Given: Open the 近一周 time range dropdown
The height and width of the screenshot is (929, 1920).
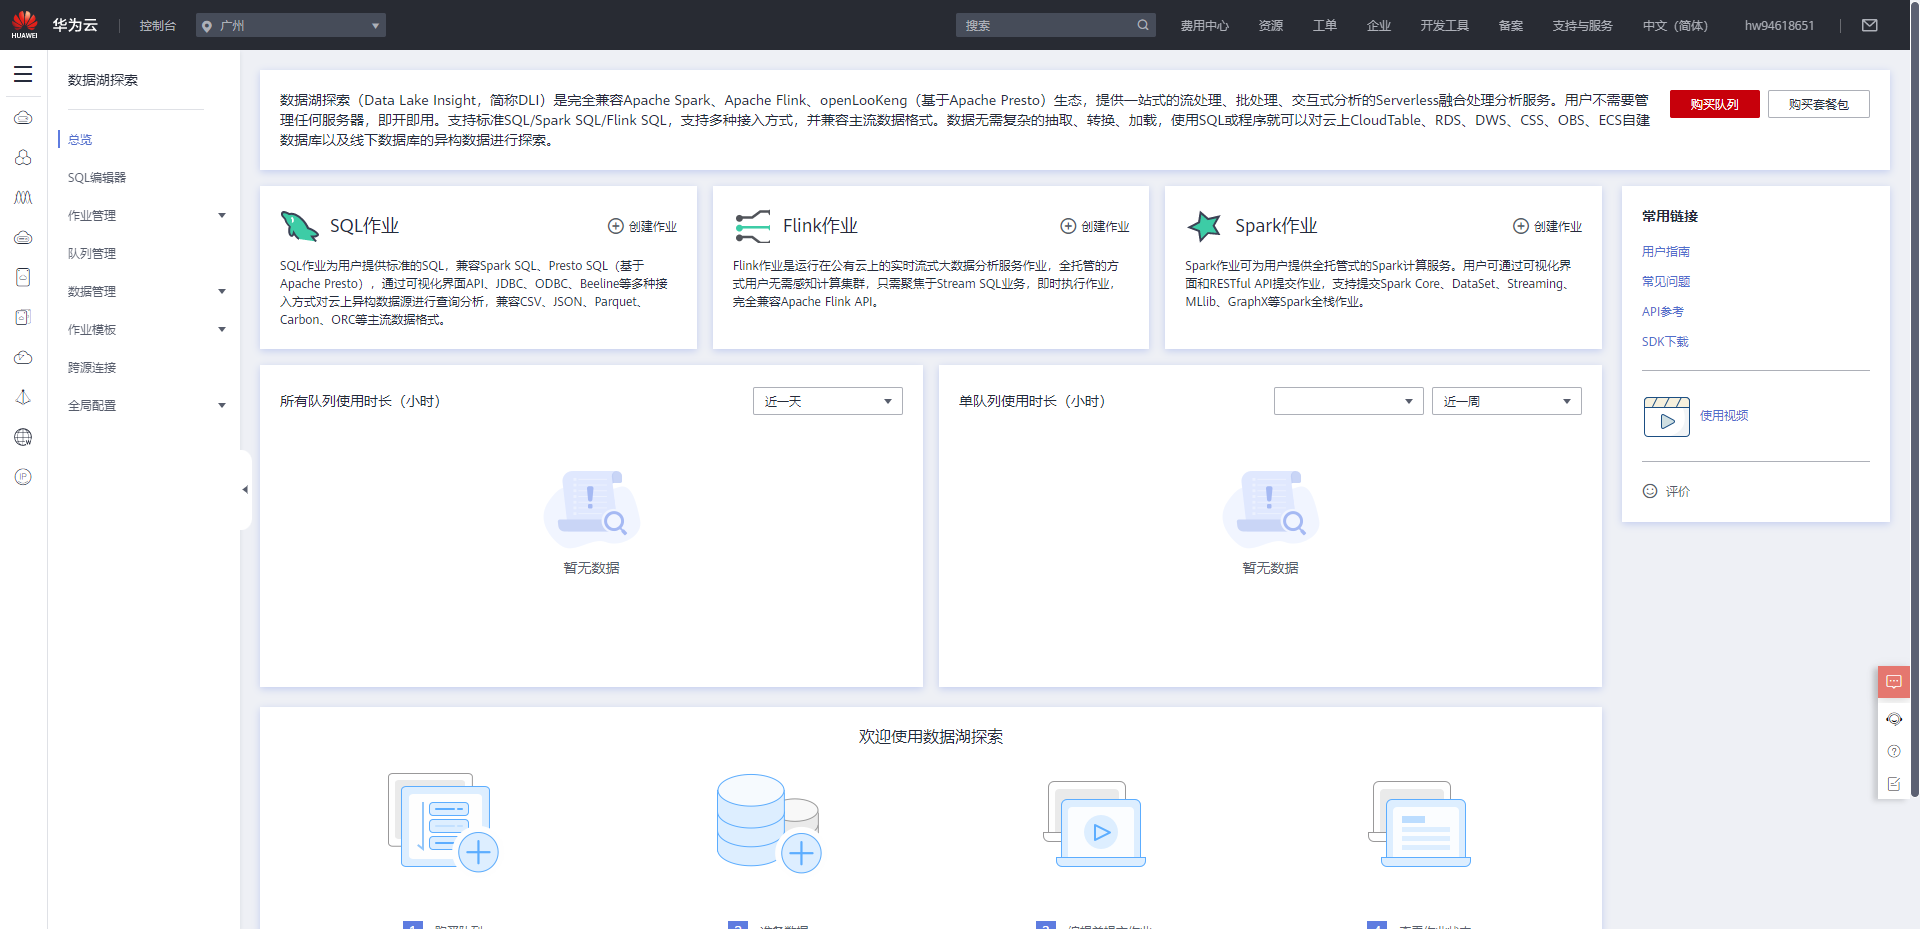Looking at the screenshot, I should [1507, 401].
